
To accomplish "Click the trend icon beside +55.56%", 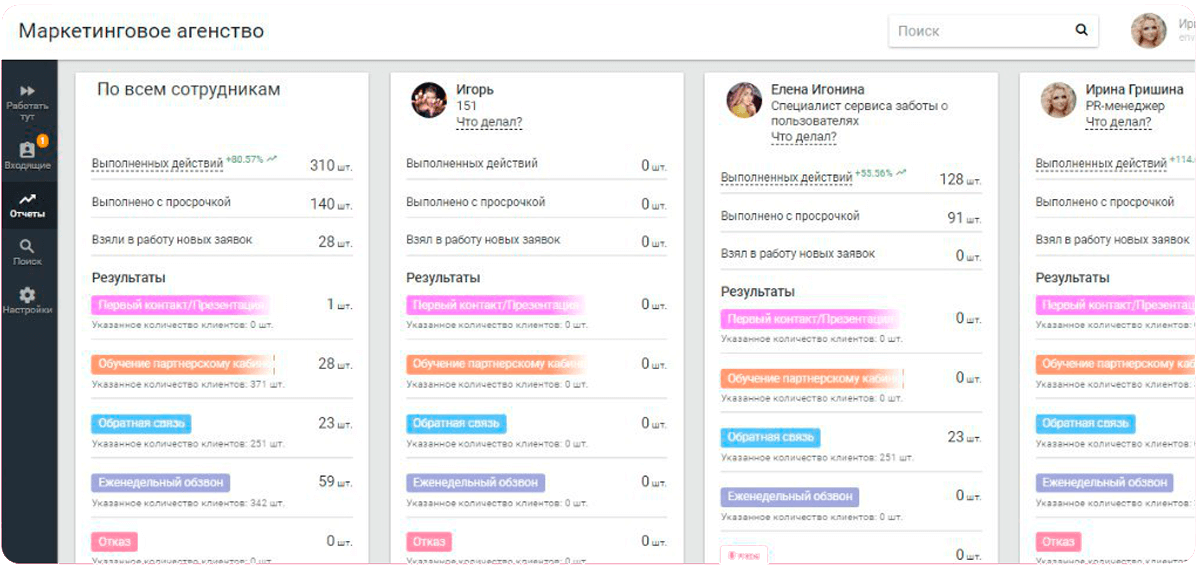I will tap(902, 173).
